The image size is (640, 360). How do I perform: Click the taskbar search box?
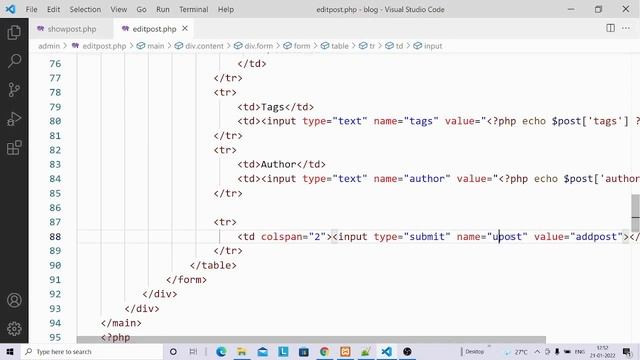click(92, 351)
